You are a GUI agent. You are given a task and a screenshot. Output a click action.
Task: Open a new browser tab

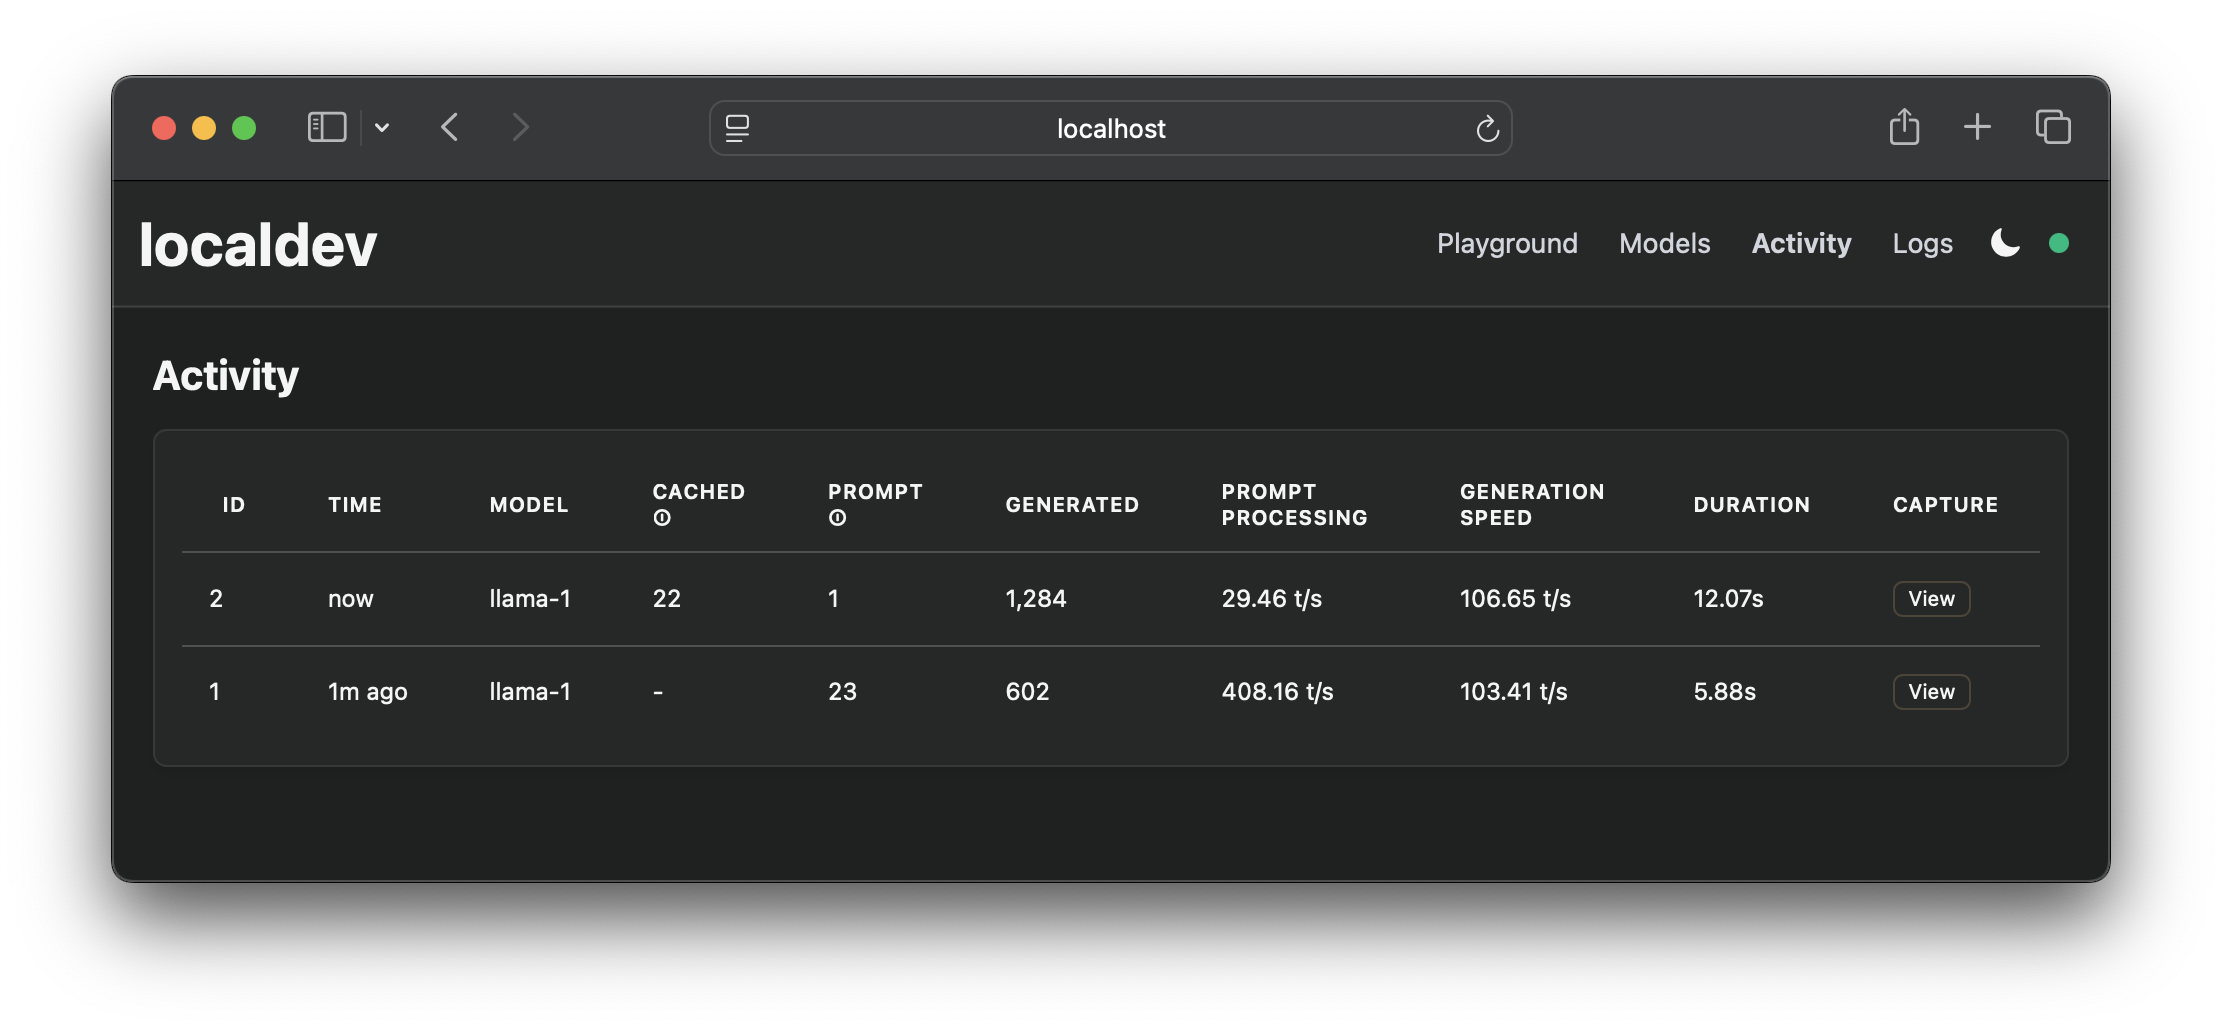coord(1977,128)
